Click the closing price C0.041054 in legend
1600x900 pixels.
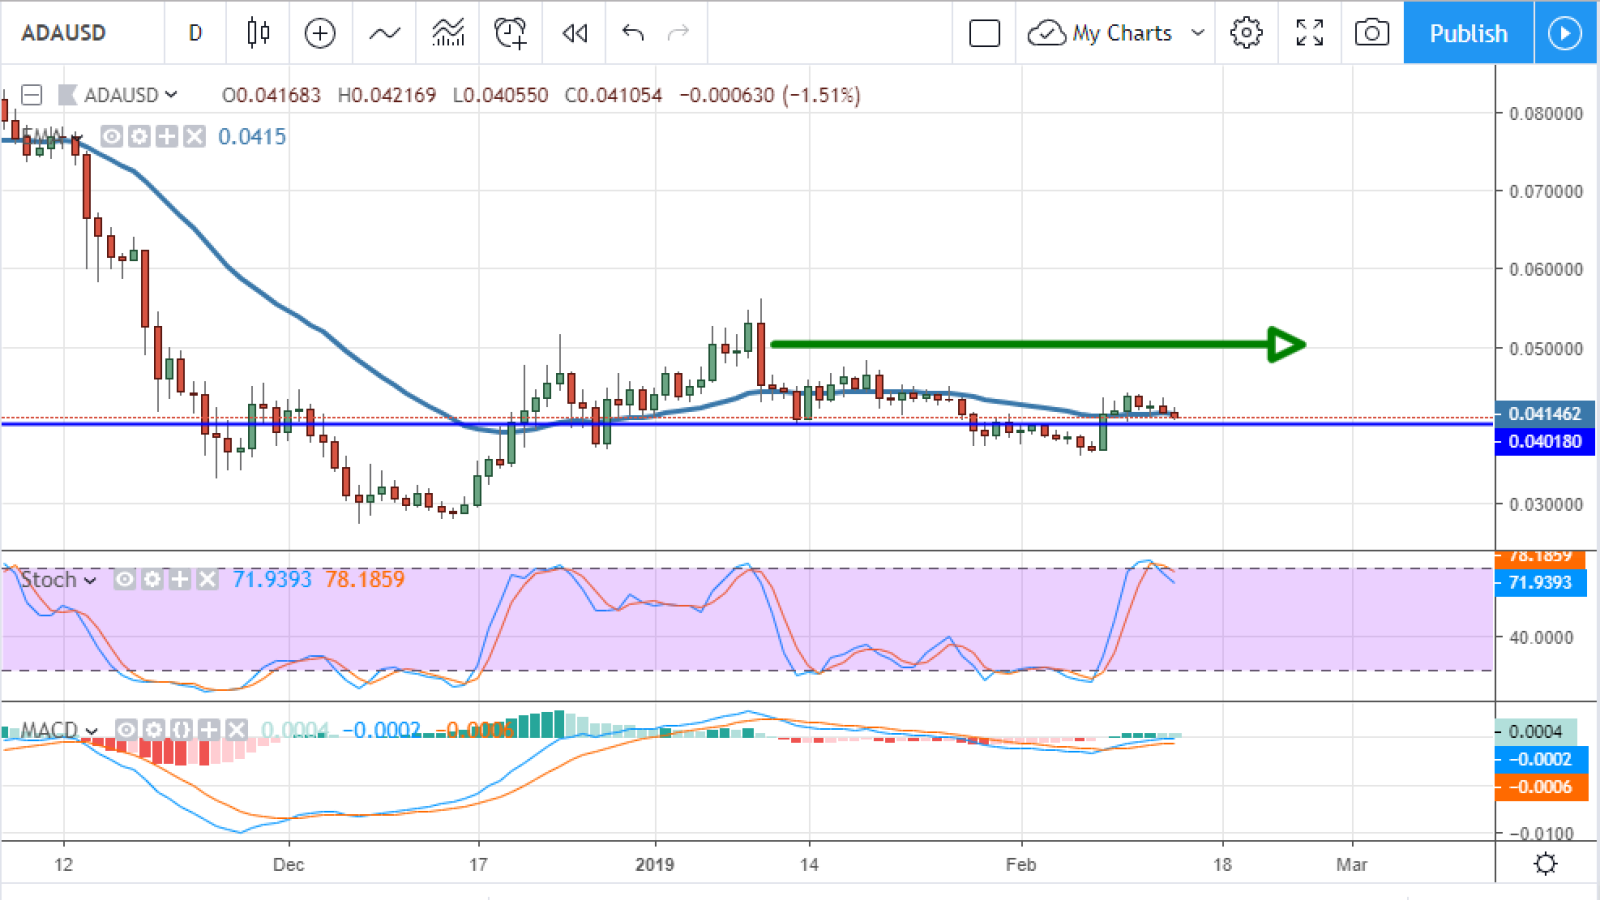[x=613, y=95]
